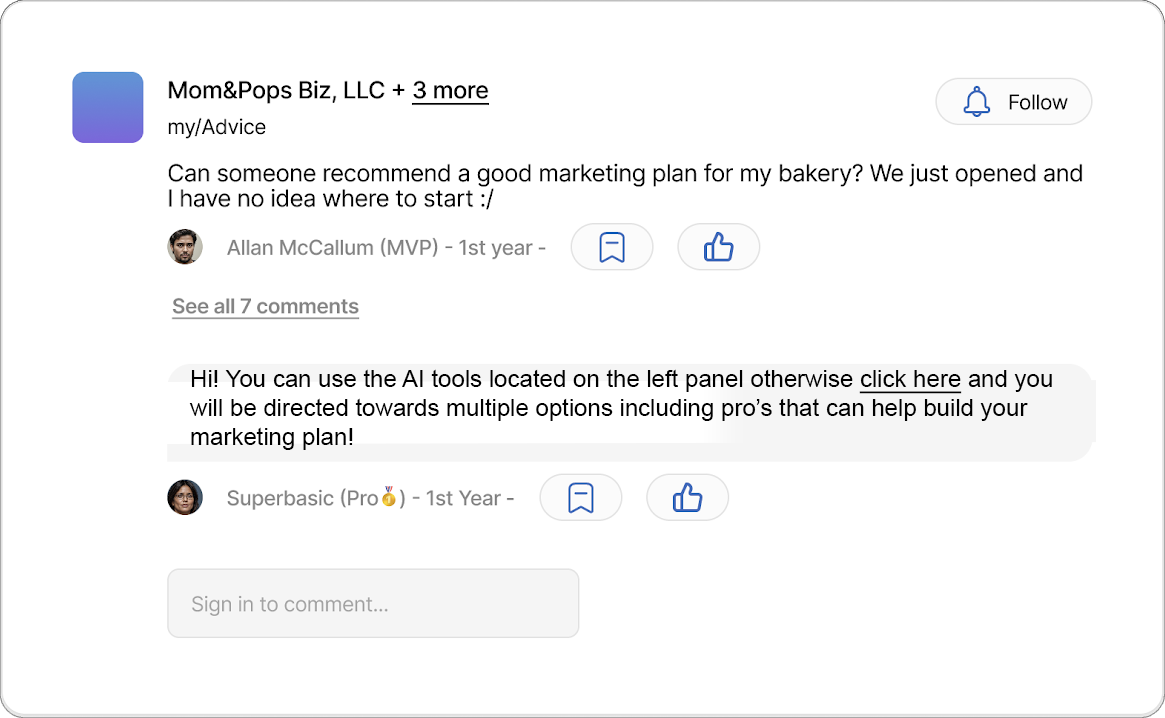1165x718 pixels.
Task: Bookmark Superbasic's reply comment
Action: [580, 497]
